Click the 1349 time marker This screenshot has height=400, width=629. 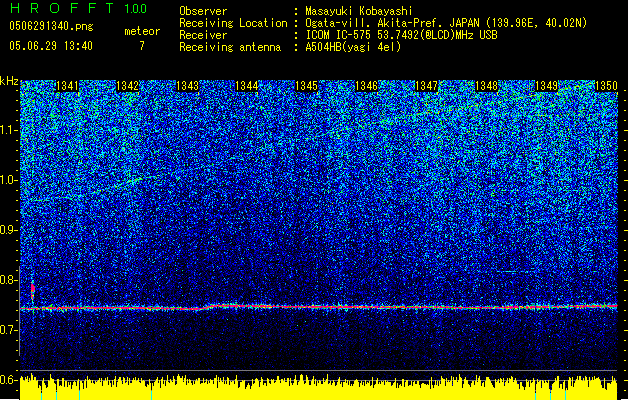[546, 86]
